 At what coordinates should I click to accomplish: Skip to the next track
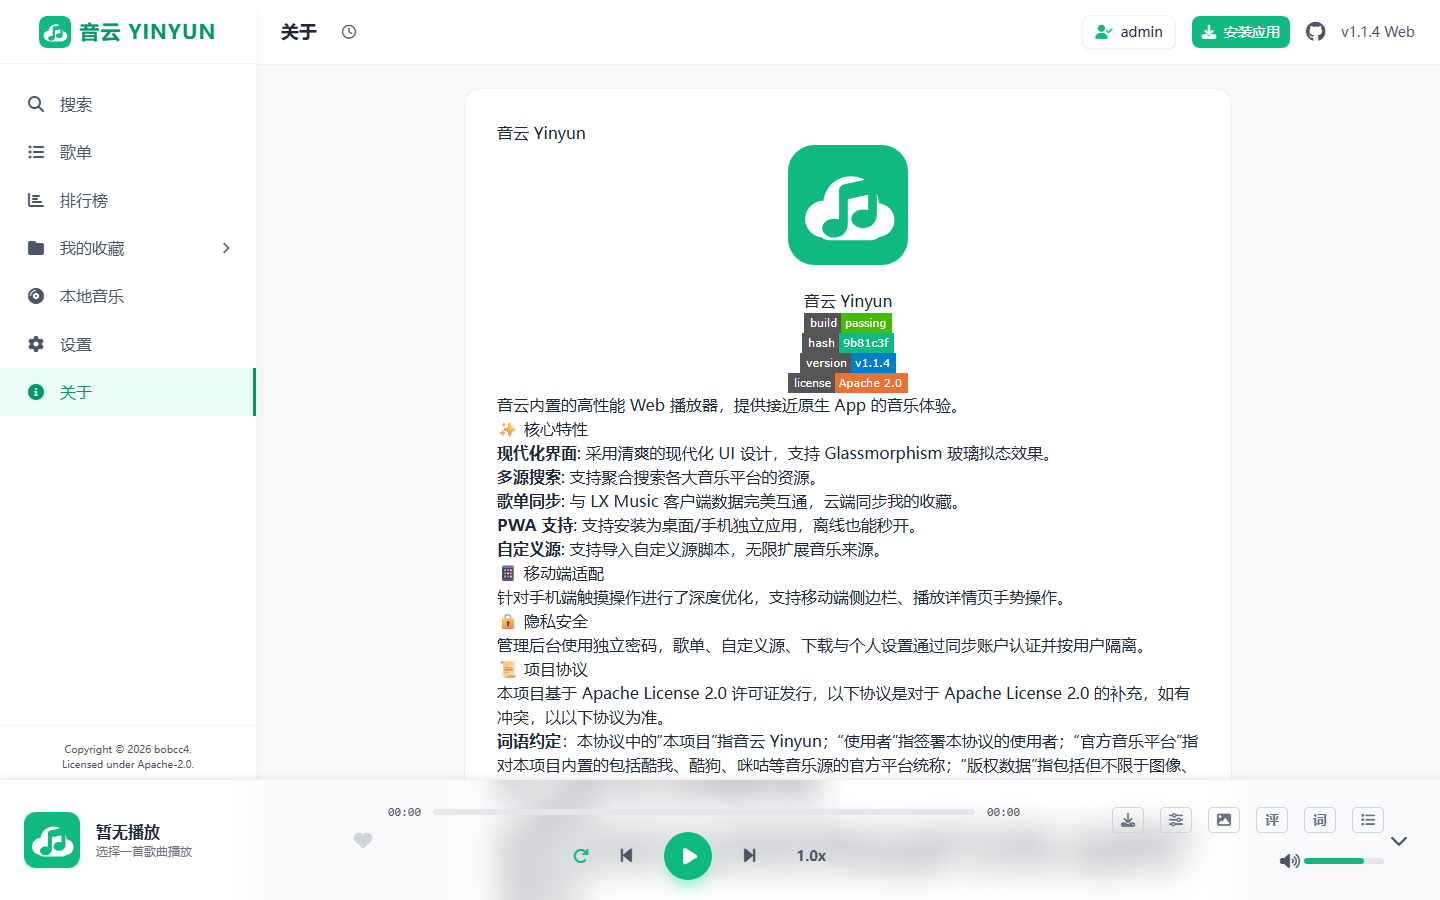(749, 856)
